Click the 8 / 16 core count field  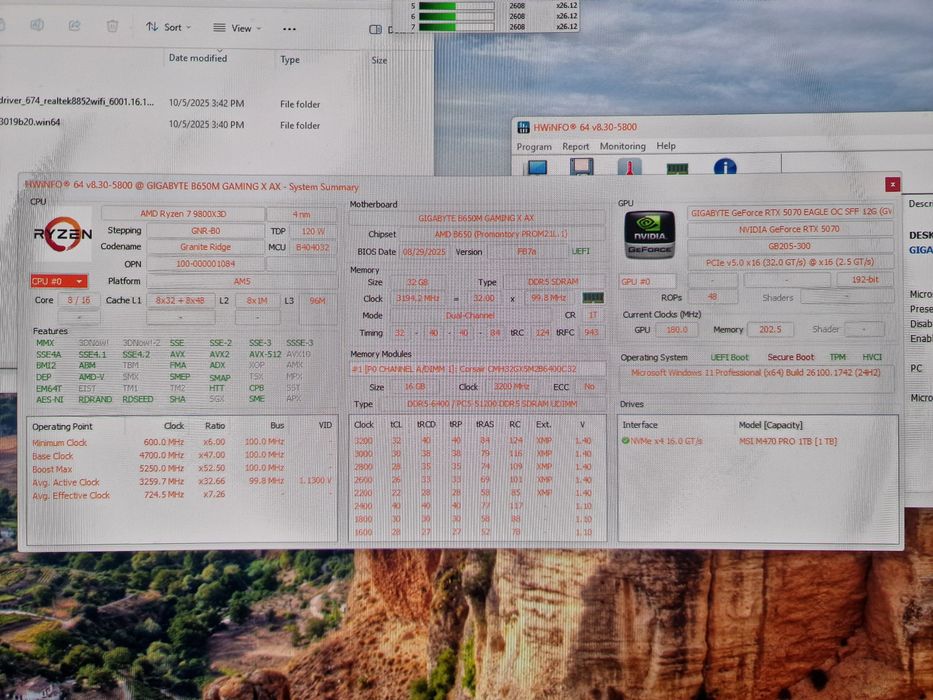click(x=79, y=300)
